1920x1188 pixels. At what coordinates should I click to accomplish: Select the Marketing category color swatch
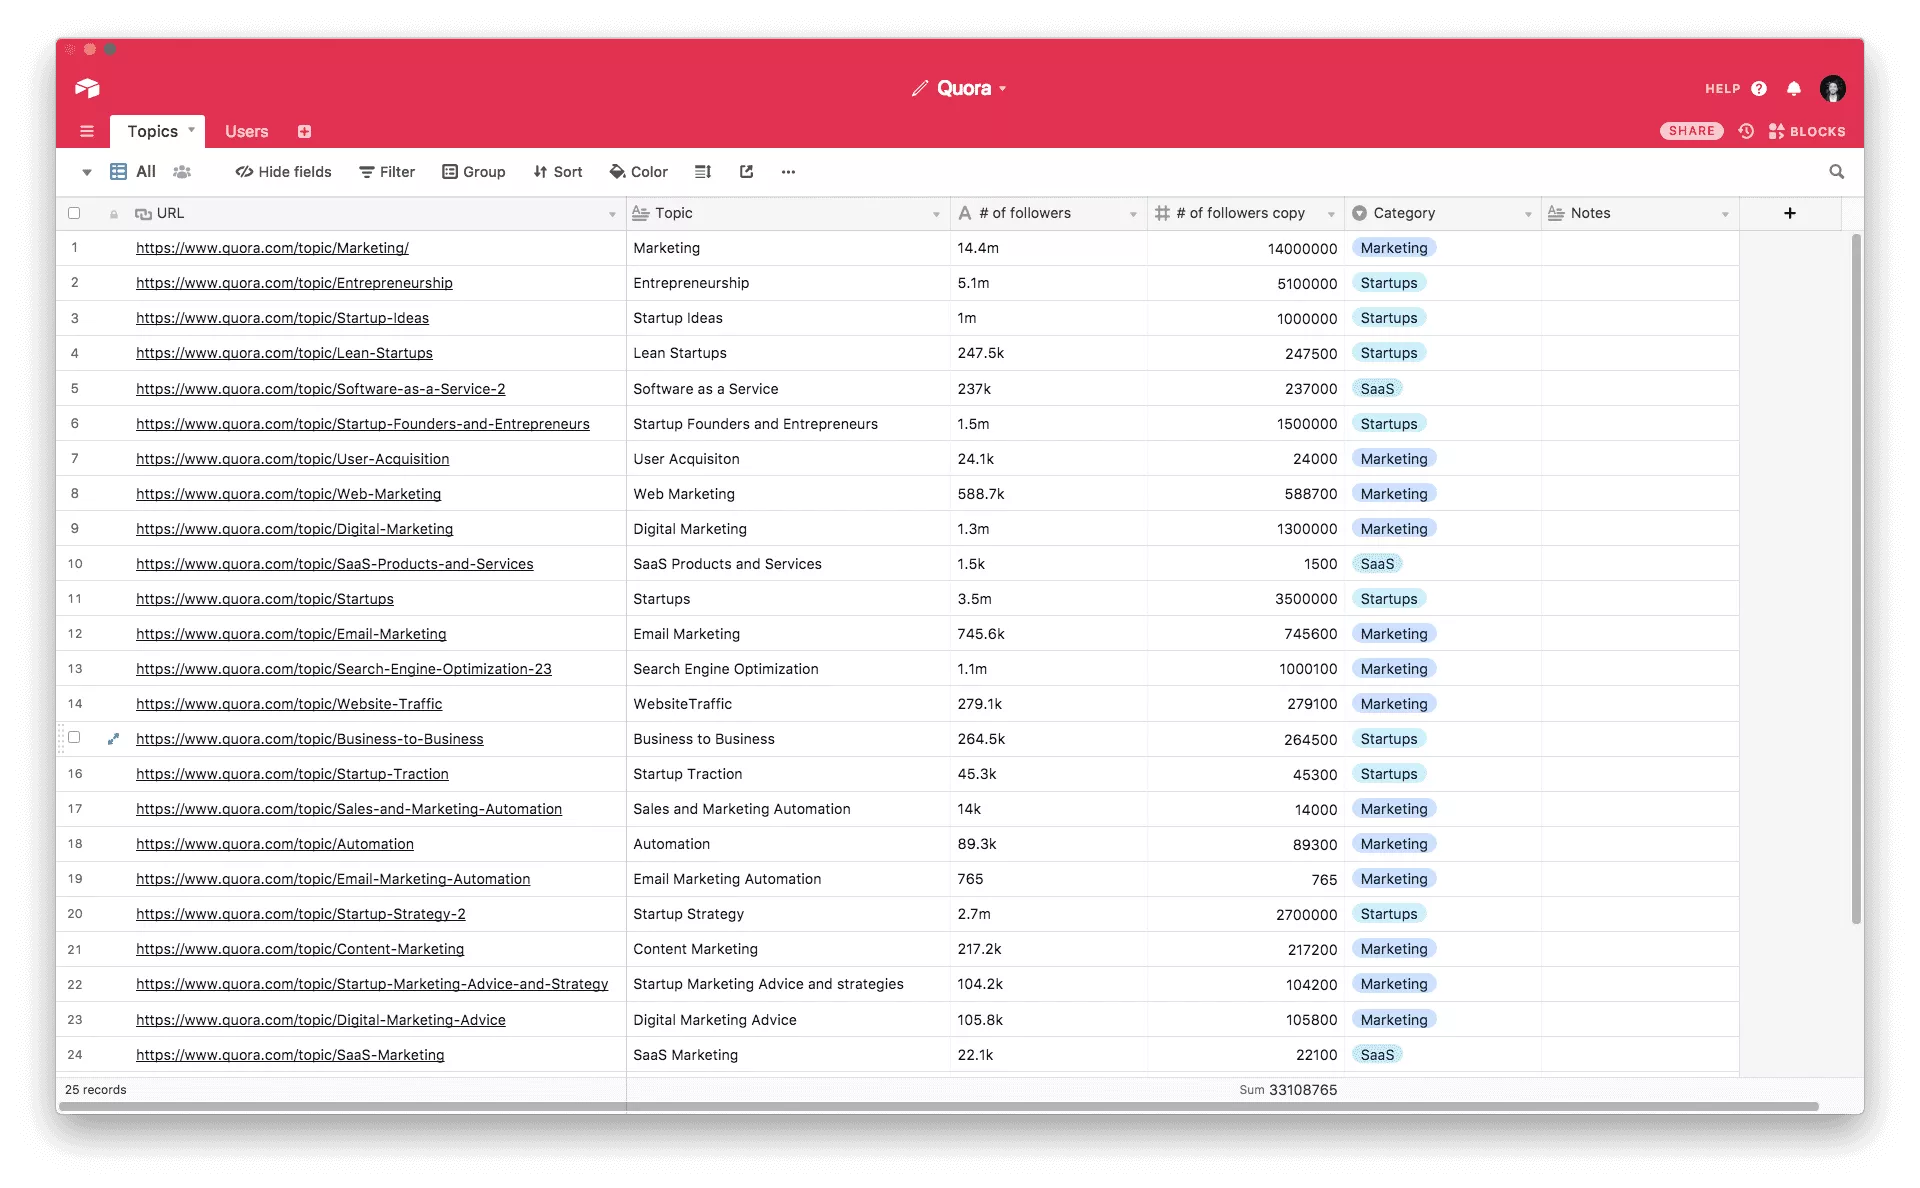[x=1393, y=247]
